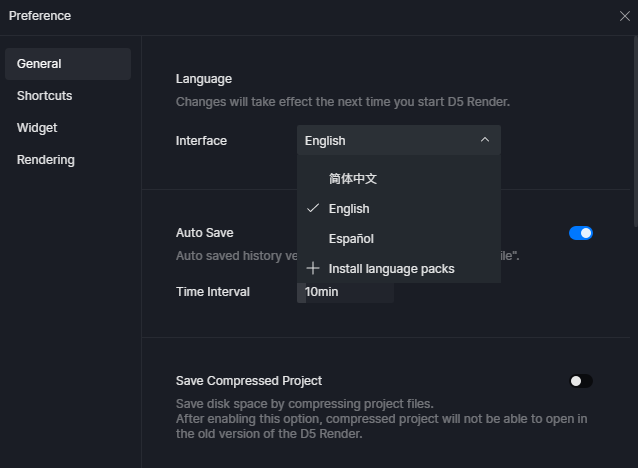Click the Auto Save label

coord(205,233)
